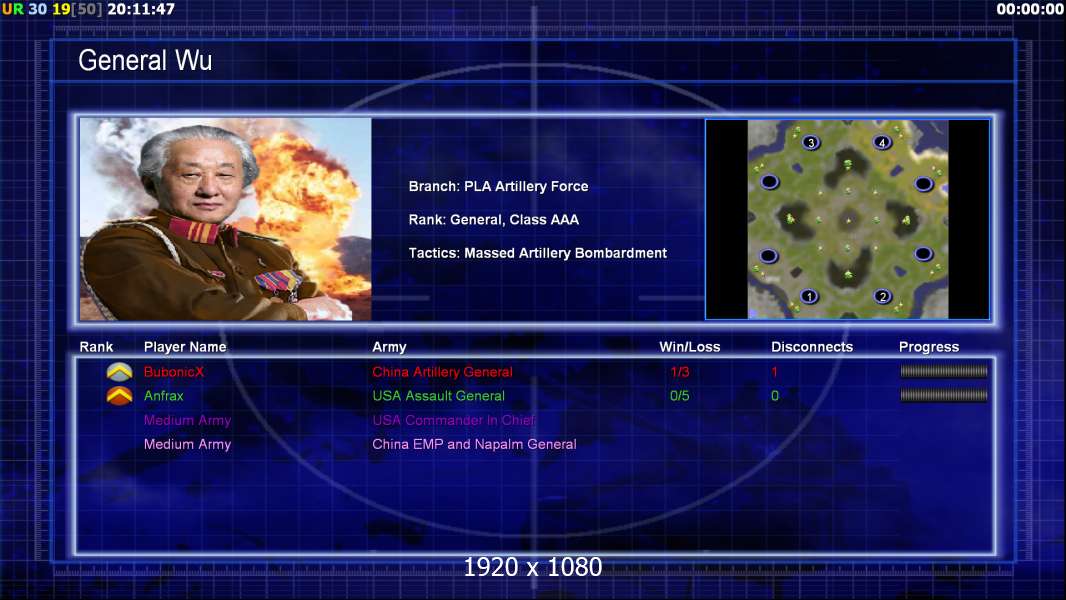The height and width of the screenshot is (600, 1066).
Task: Click the Player Name column header
Action: [185, 347]
